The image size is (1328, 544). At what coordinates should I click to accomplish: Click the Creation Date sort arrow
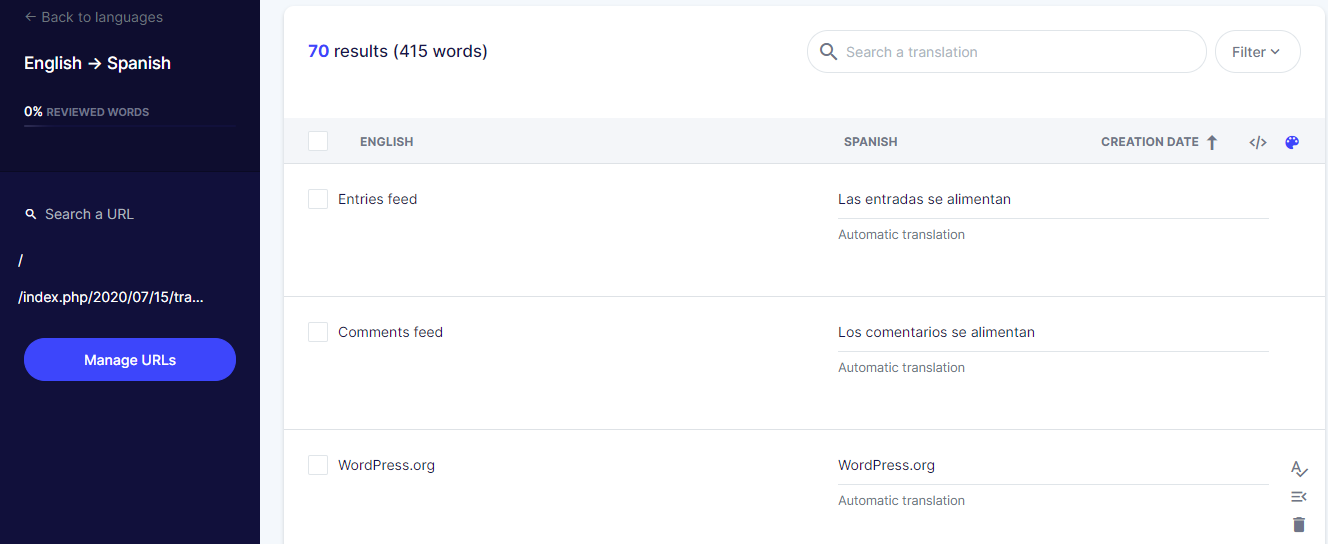coord(1212,142)
